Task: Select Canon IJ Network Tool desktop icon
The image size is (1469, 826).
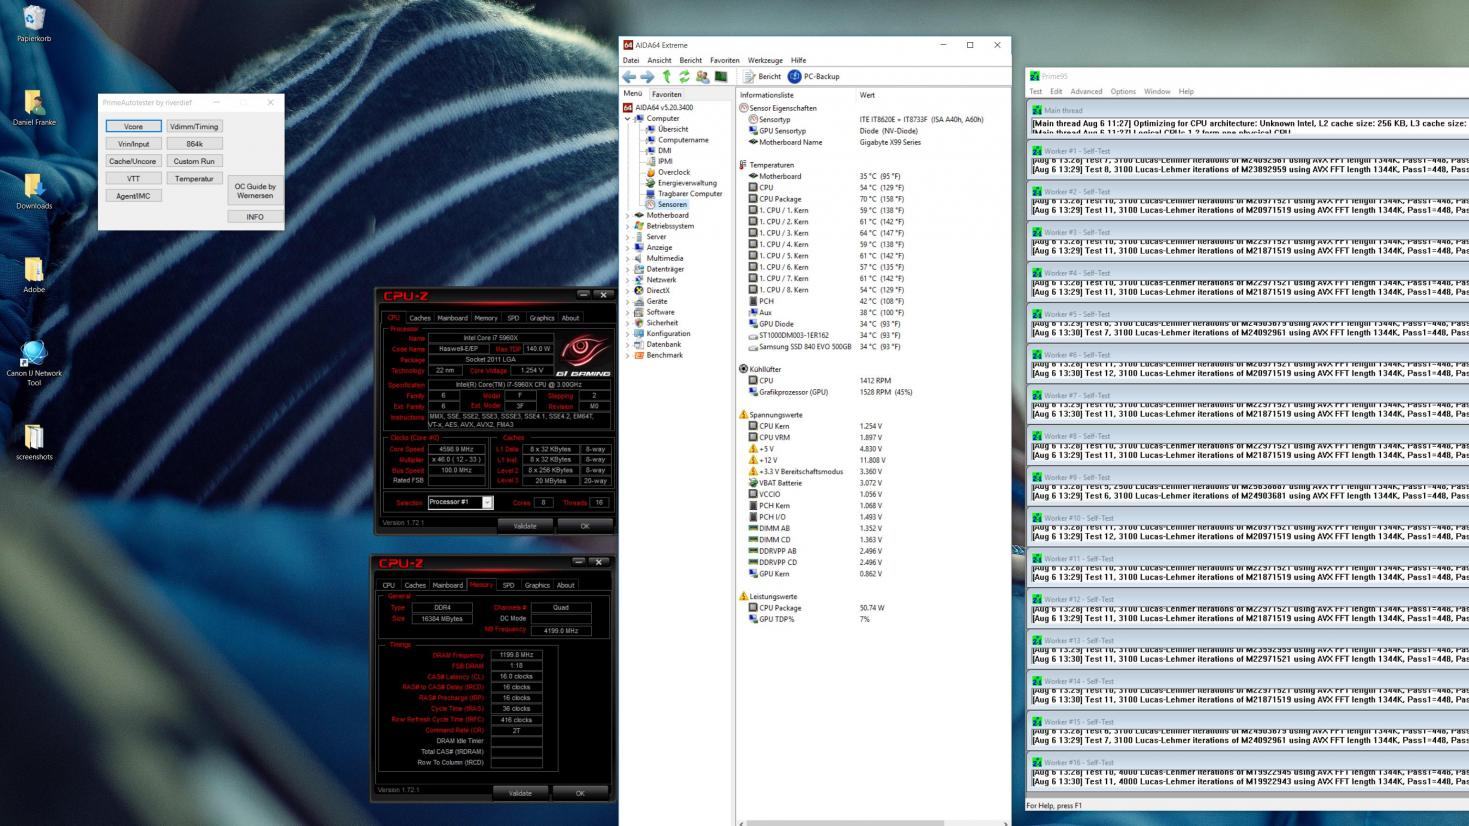Action: coord(34,362)
